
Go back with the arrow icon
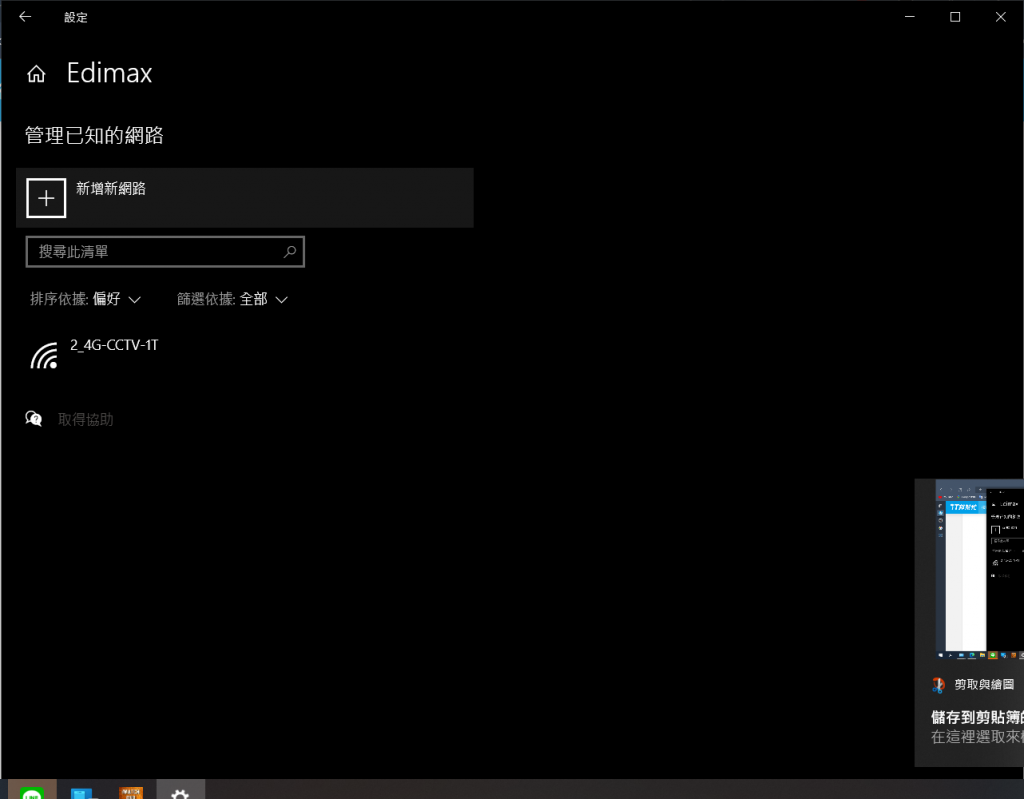tap(25, 17)
